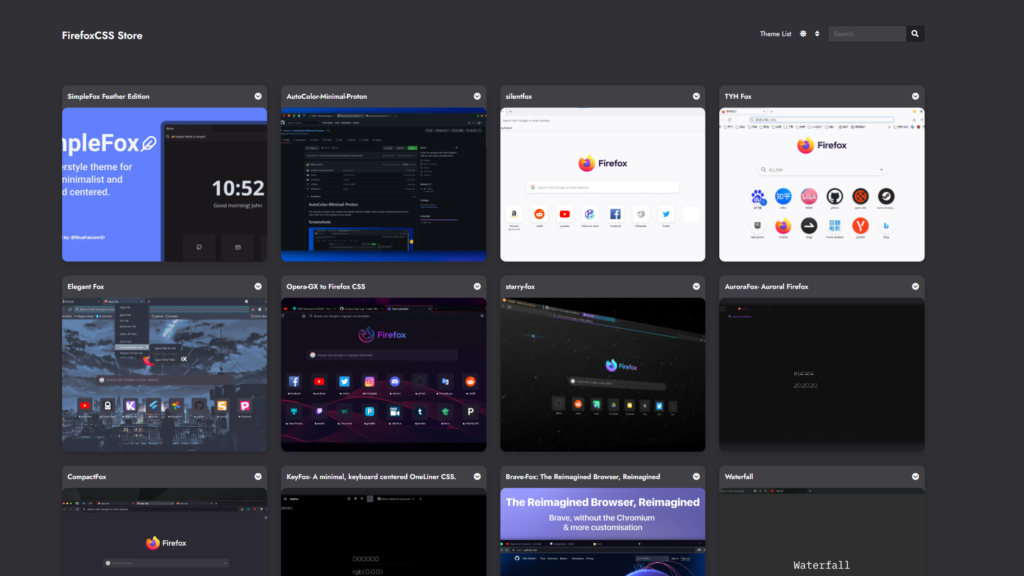Click the 'starry-fox' card title
Screen dimensions: 1024x576
point(520,287)
